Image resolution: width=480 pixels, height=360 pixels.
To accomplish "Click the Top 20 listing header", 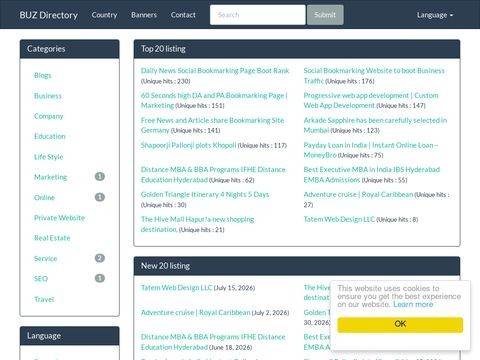I will tap(297, 49).
